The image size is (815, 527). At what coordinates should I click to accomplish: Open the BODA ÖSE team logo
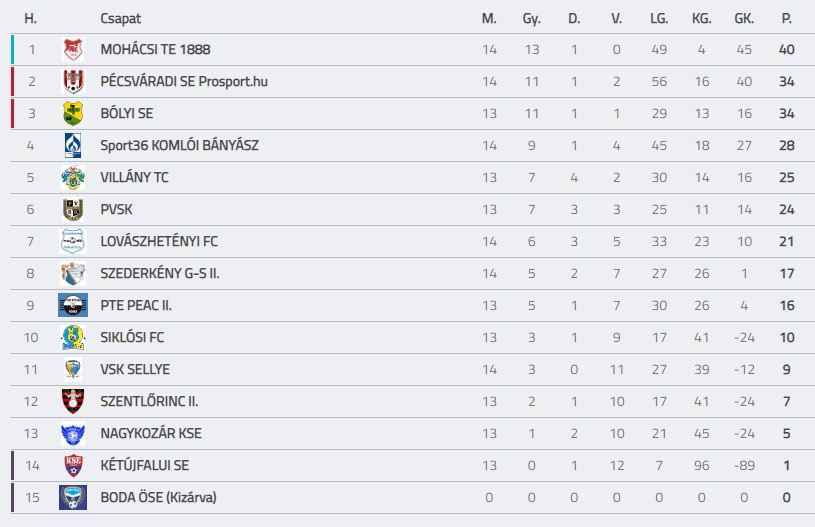(73, 497)
